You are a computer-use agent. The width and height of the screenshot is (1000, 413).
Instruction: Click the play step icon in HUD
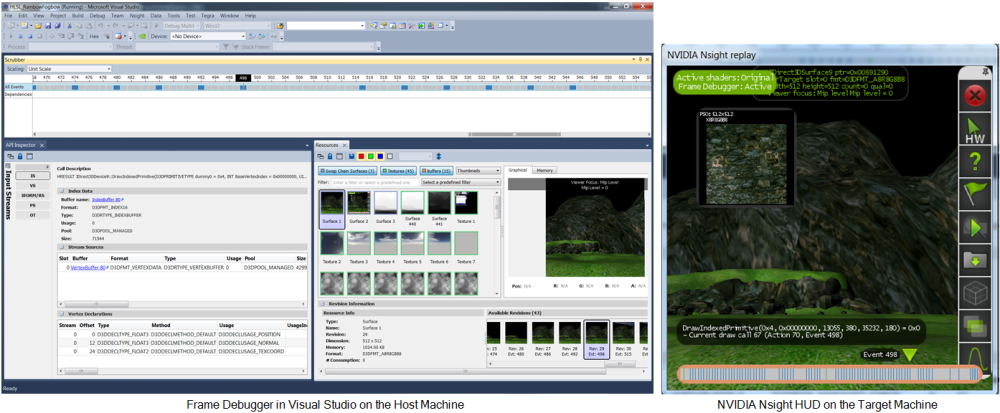[974, 227]
